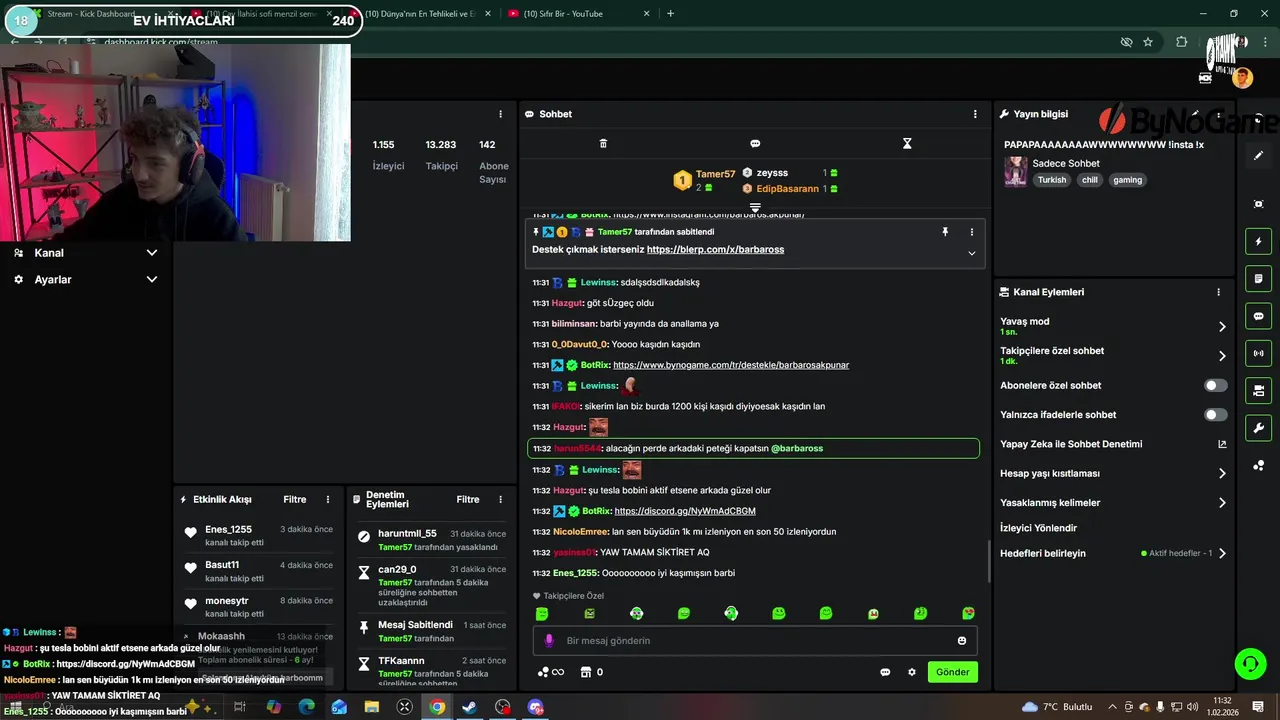Open the shop icon showing 0

(592, 672)
